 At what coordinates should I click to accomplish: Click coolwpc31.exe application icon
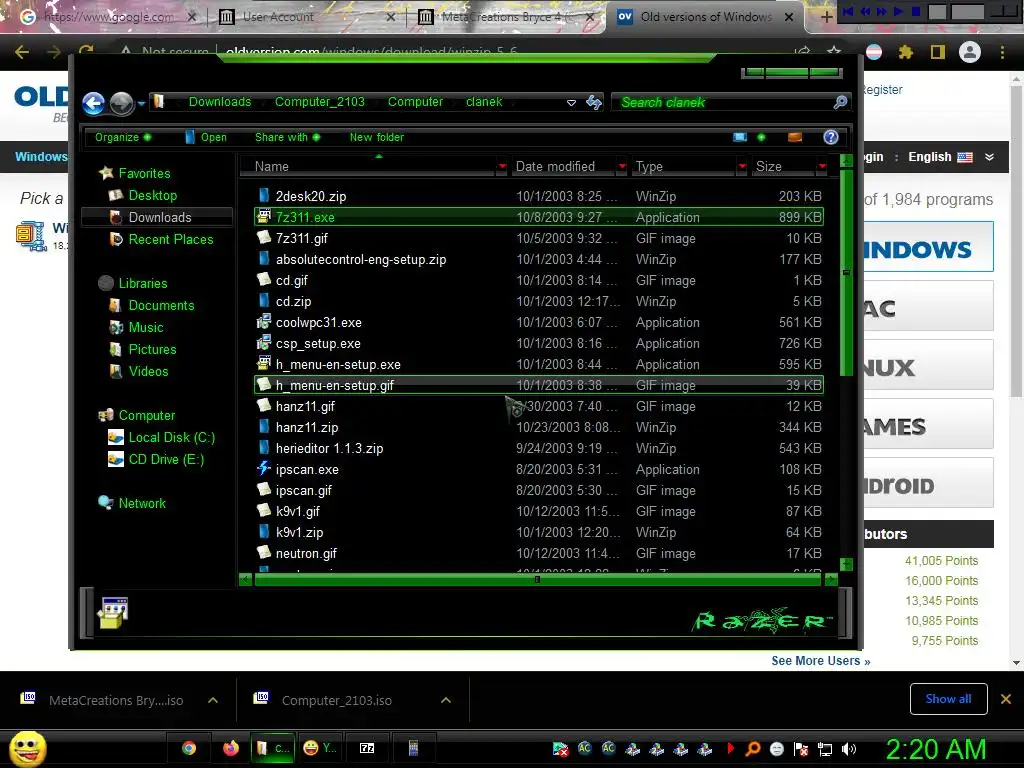[x=264, y=322]
